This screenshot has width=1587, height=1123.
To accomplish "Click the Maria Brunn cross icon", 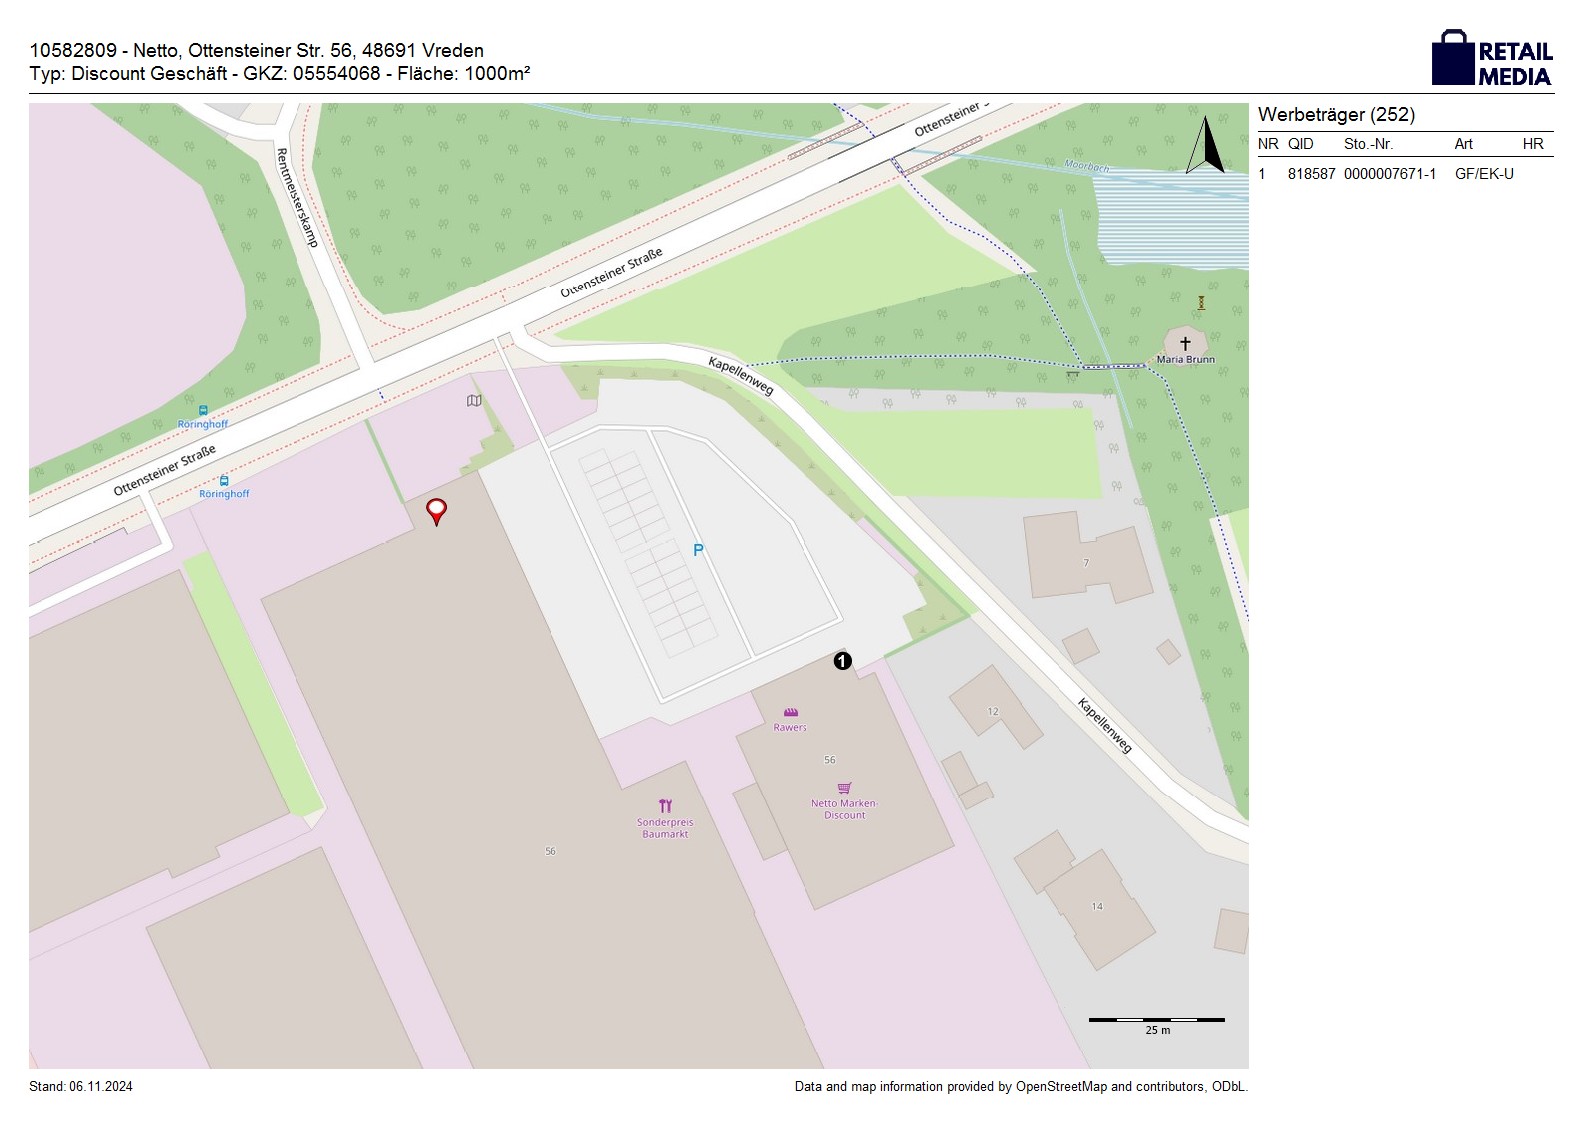I will coord(1185,343).
